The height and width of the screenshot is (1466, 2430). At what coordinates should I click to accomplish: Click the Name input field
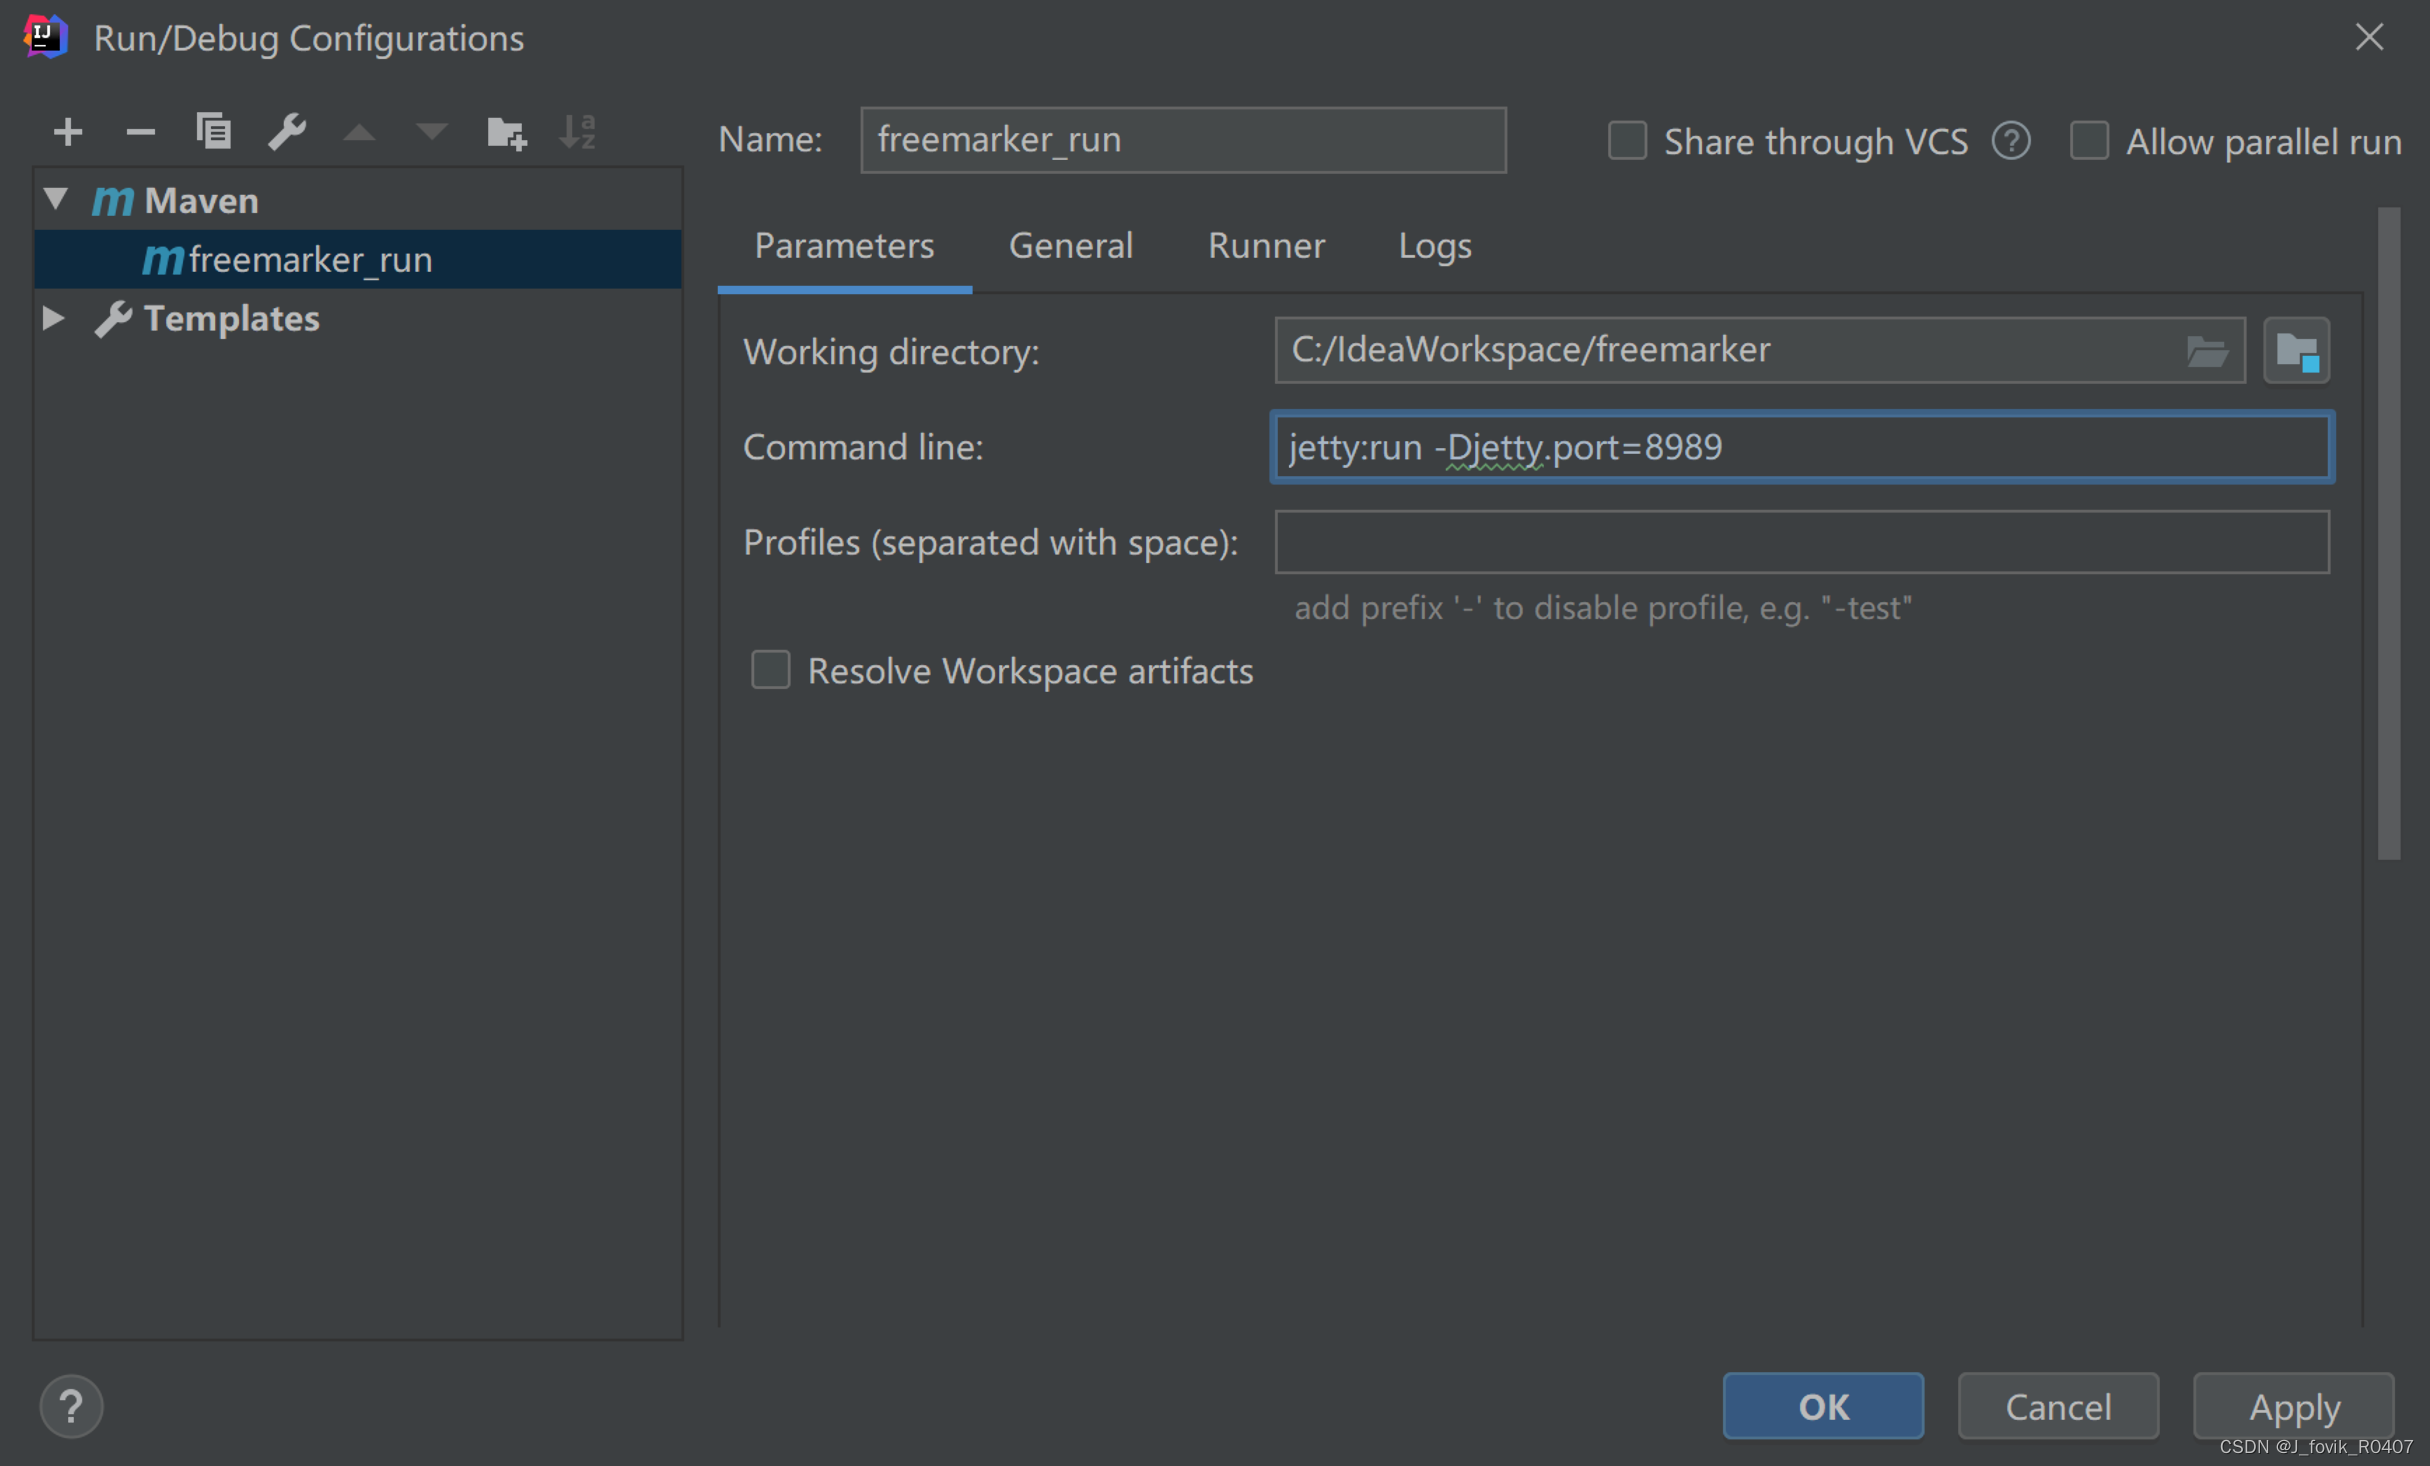click(x=1183, y=140)
